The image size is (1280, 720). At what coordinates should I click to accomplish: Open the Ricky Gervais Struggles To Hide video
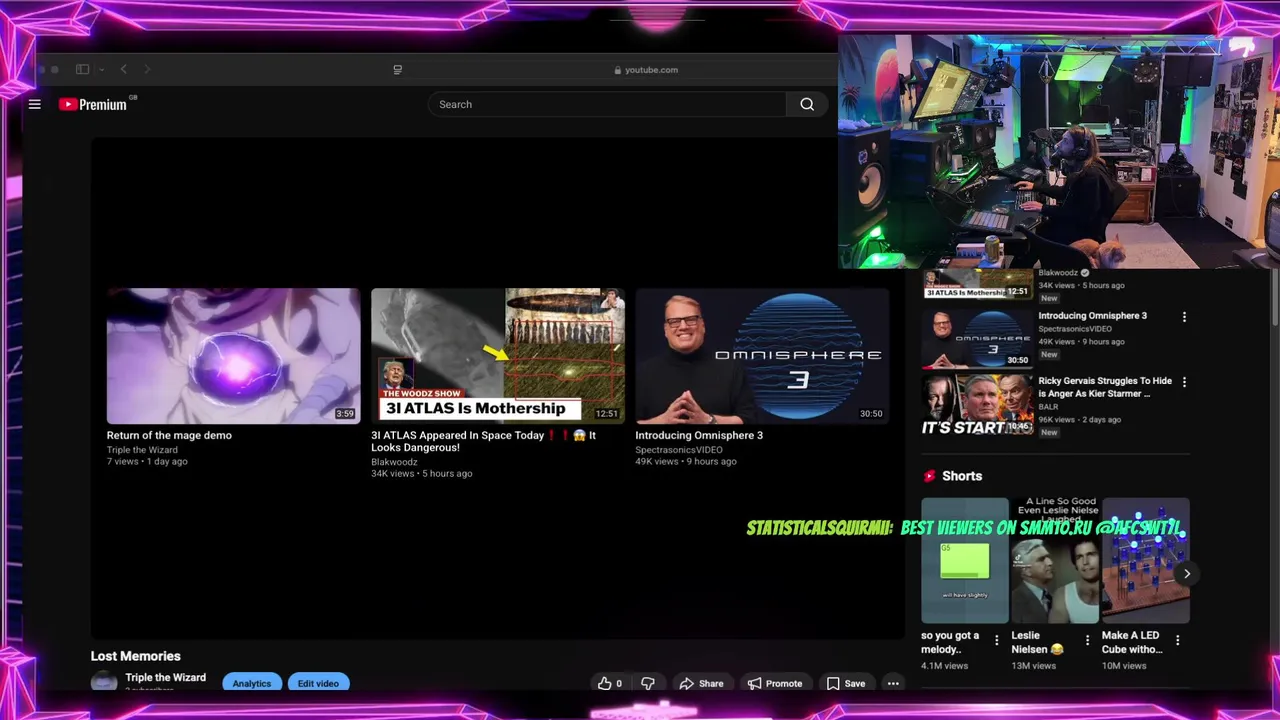(x=1105, y=387)
